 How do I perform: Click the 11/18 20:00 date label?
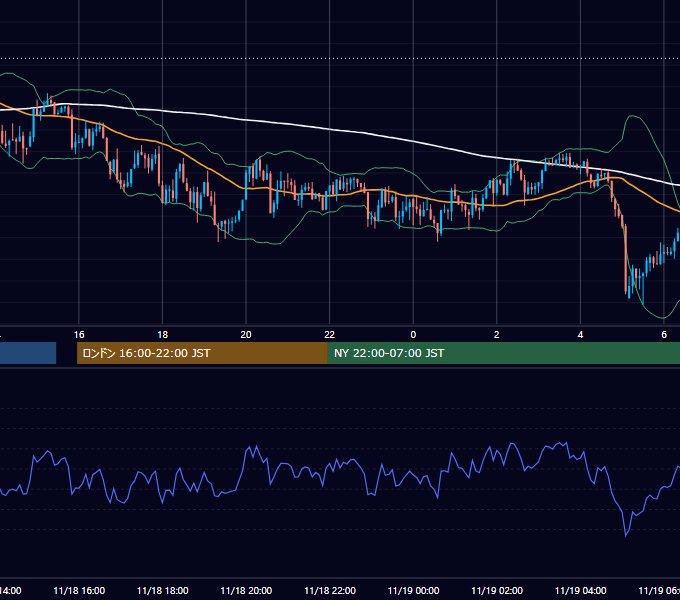pos(246,591)
